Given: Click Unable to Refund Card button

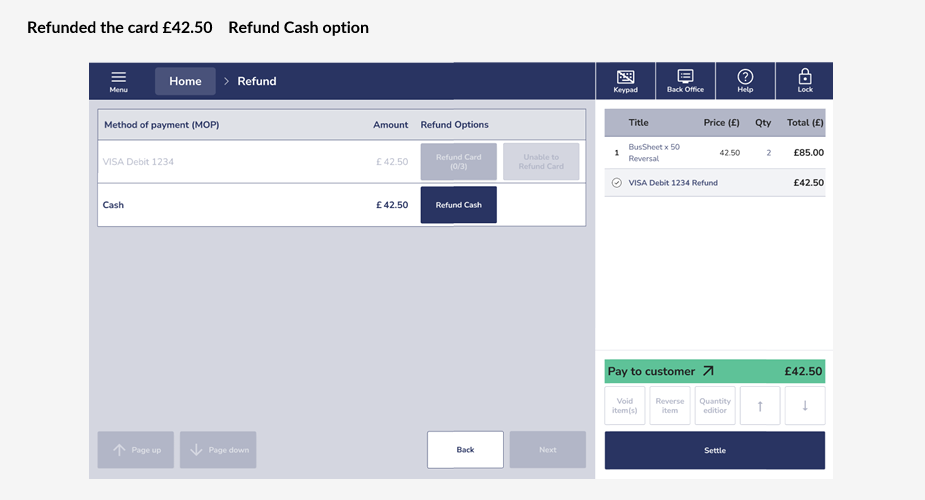Looking at the screenshot, I should 541,162.
